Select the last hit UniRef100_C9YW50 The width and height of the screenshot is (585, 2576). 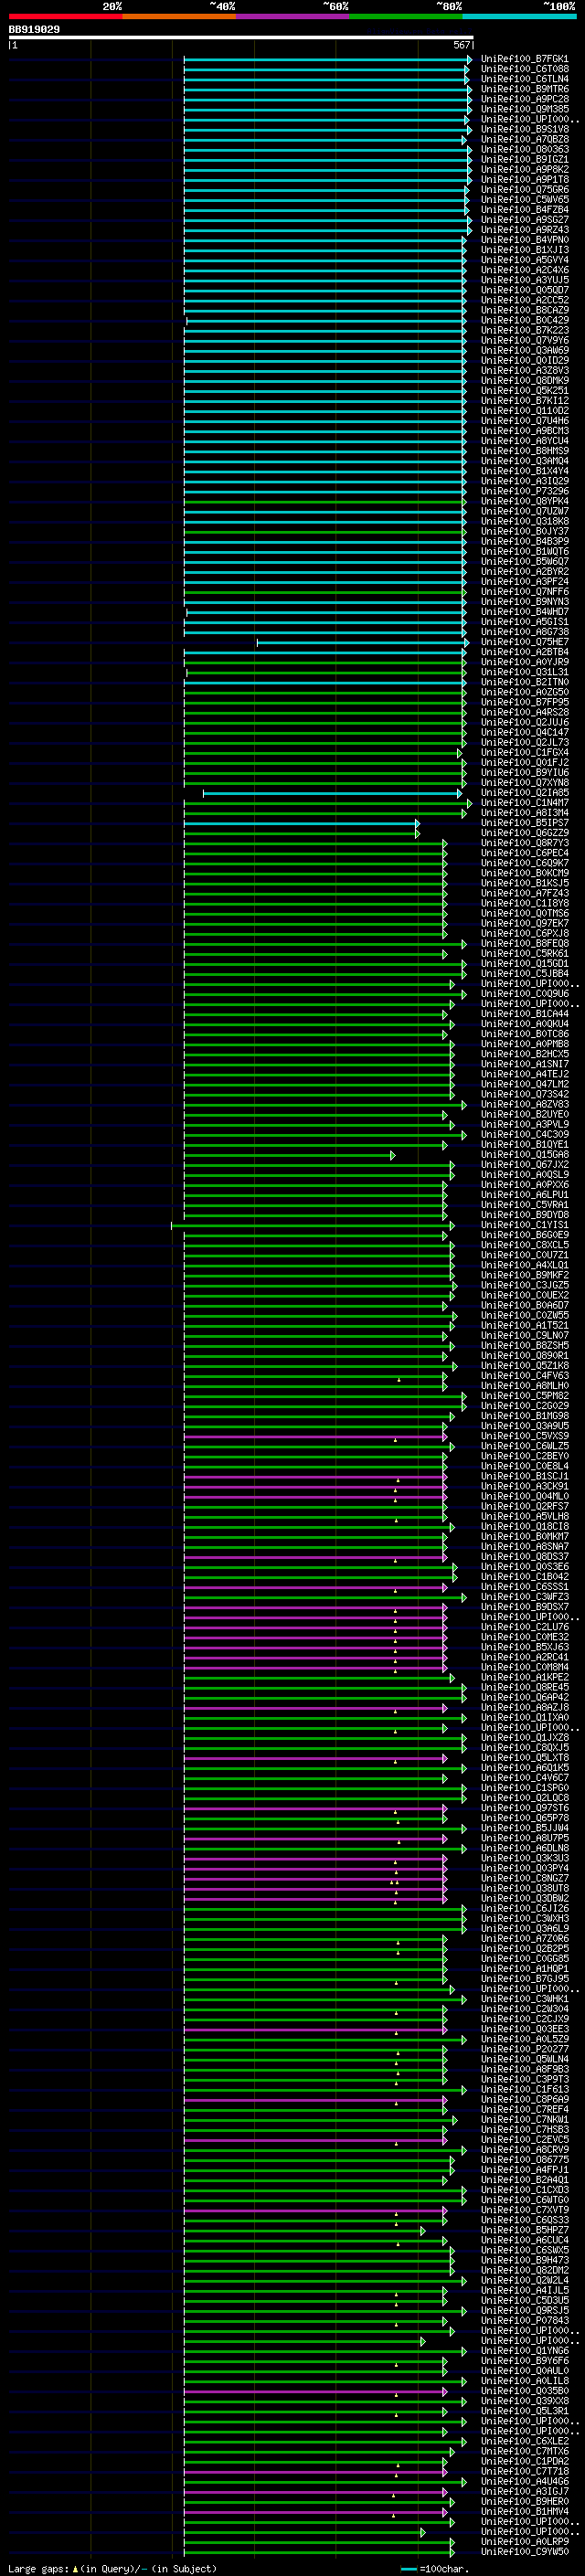point(524,2551)
